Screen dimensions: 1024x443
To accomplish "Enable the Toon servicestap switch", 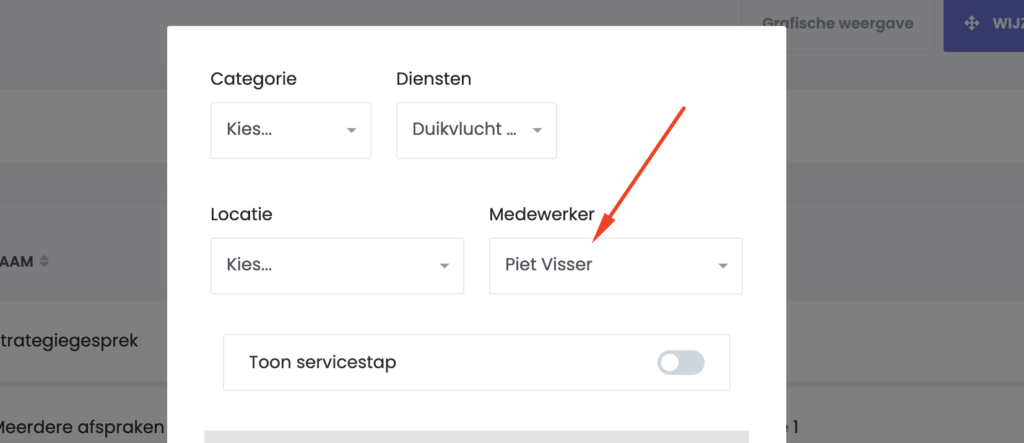I will 681,362.
